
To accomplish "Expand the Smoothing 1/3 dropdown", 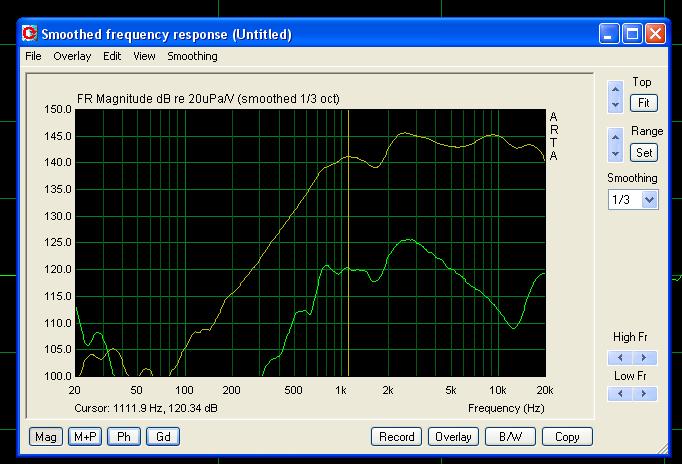I will 649,200.
